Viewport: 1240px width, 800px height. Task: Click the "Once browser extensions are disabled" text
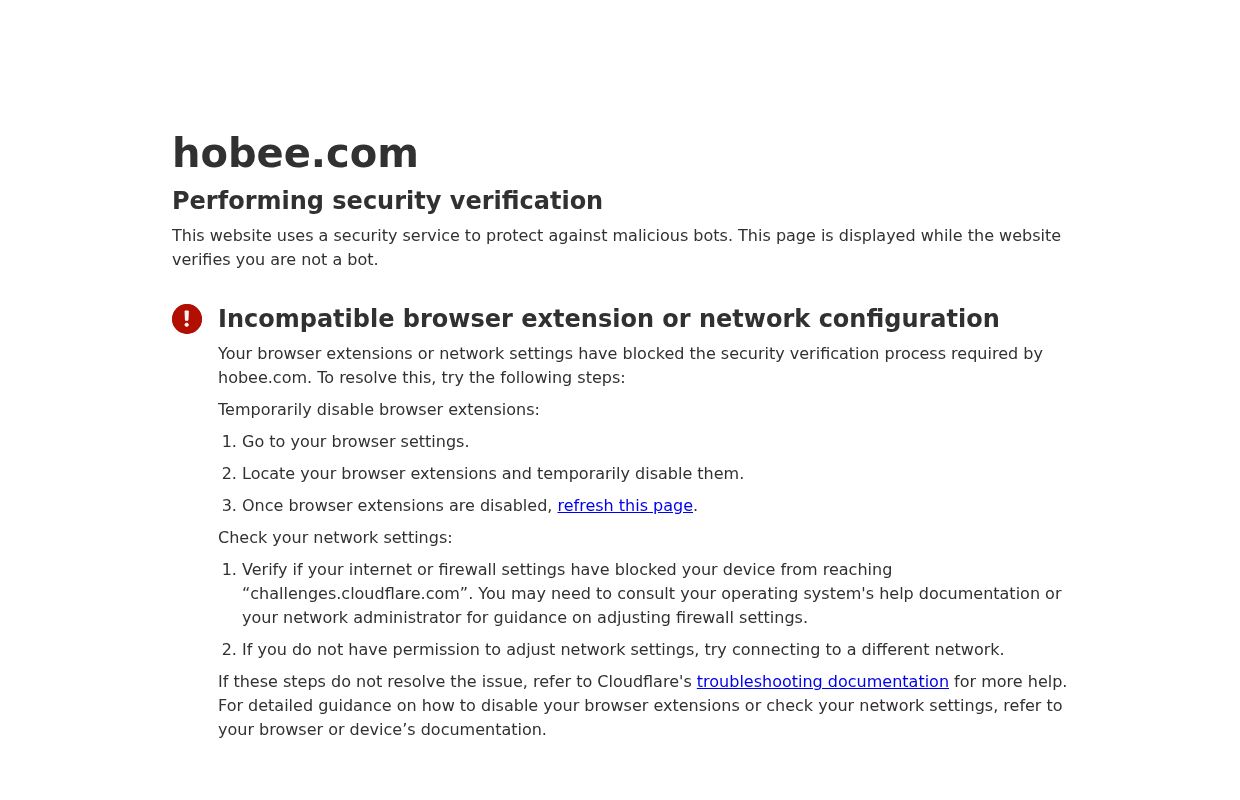tap(397, 506)
